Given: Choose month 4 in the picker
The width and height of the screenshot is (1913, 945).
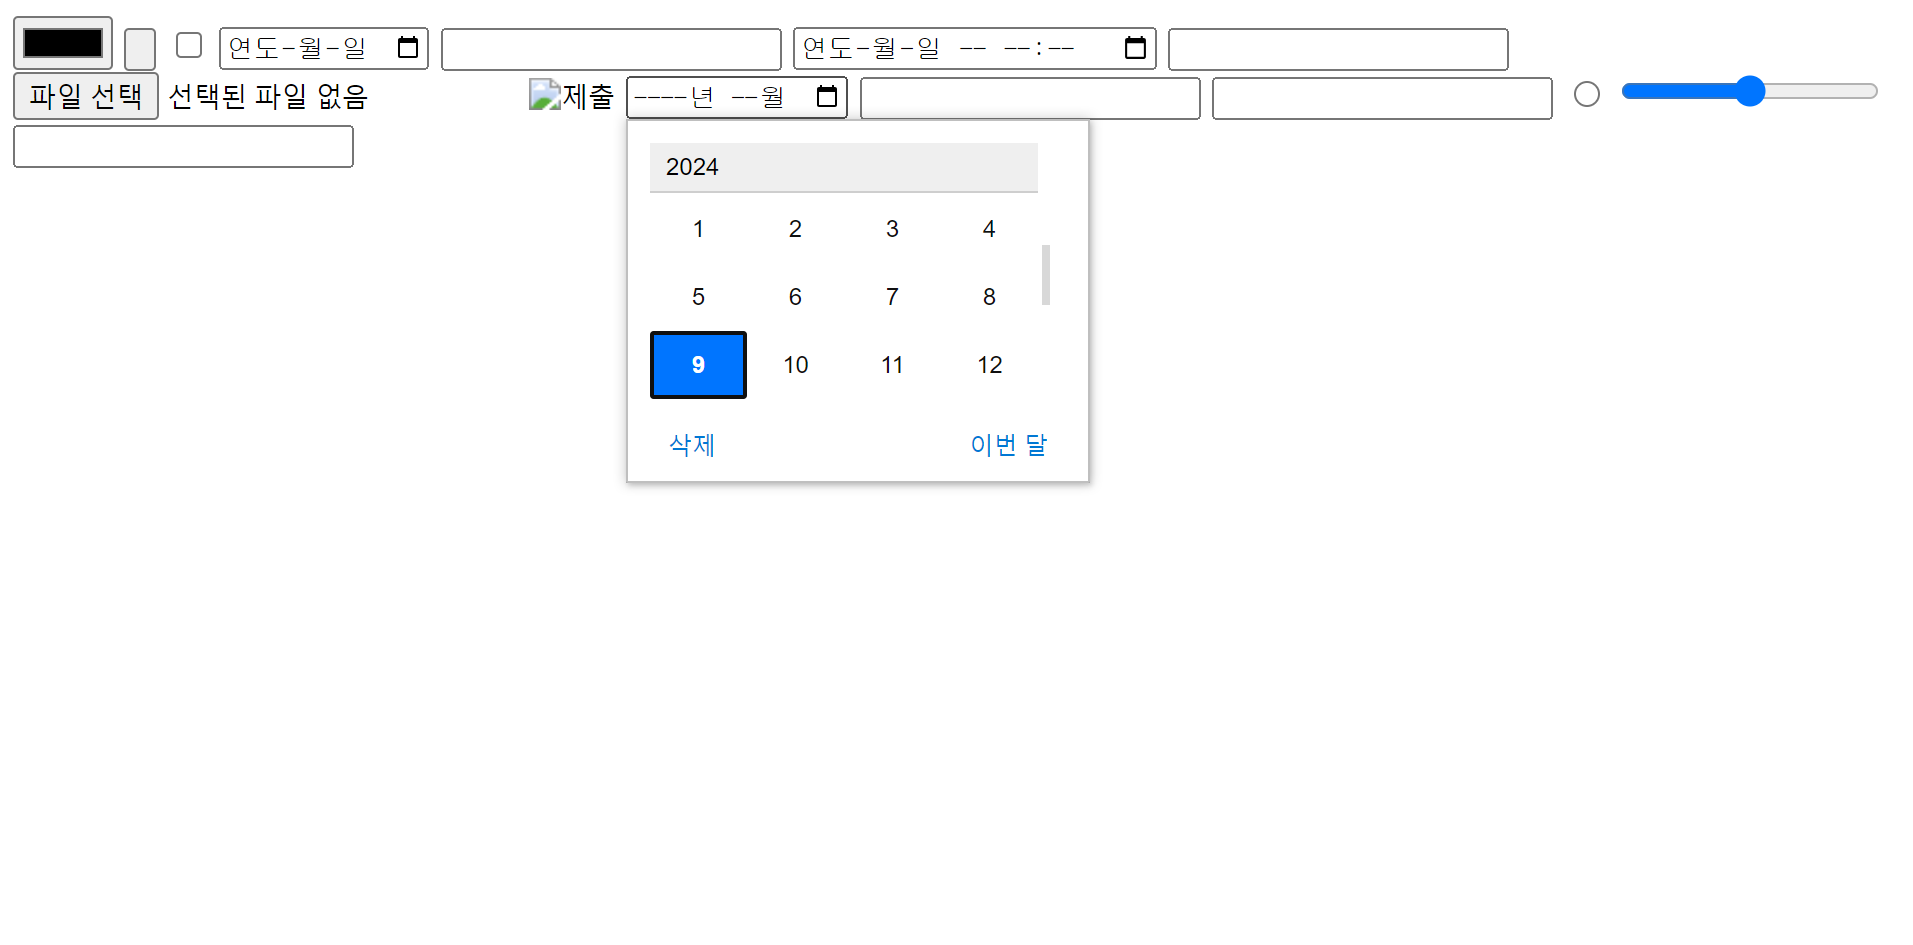Looking at the screenshot, I should [989, 229].
